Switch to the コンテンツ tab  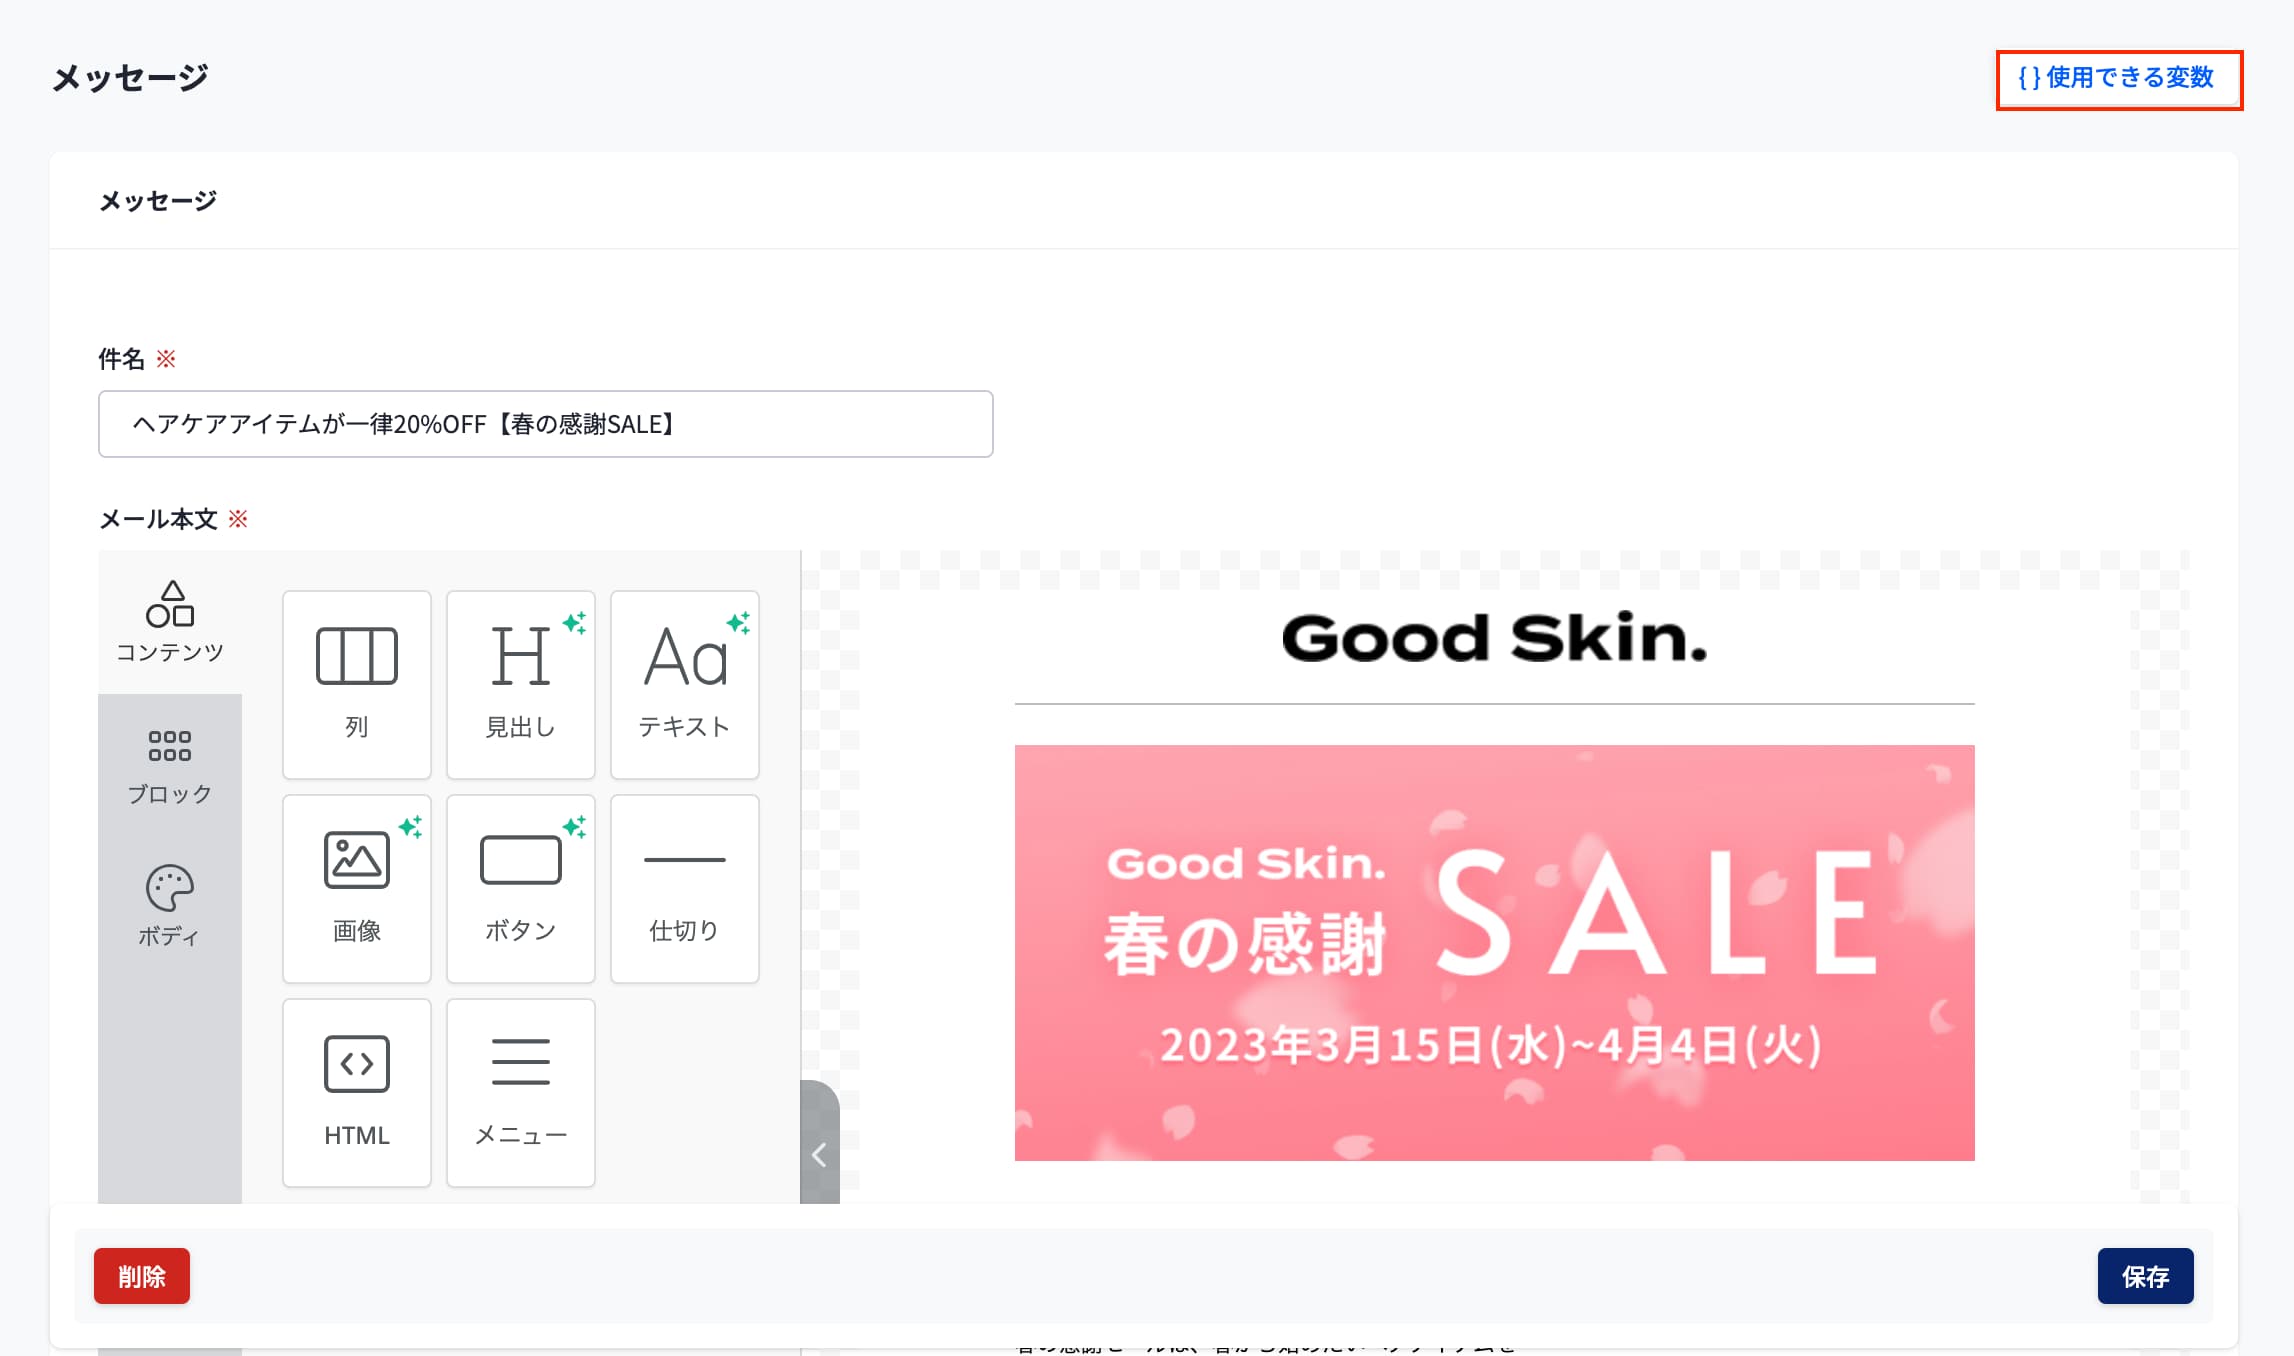click(170, 622)
